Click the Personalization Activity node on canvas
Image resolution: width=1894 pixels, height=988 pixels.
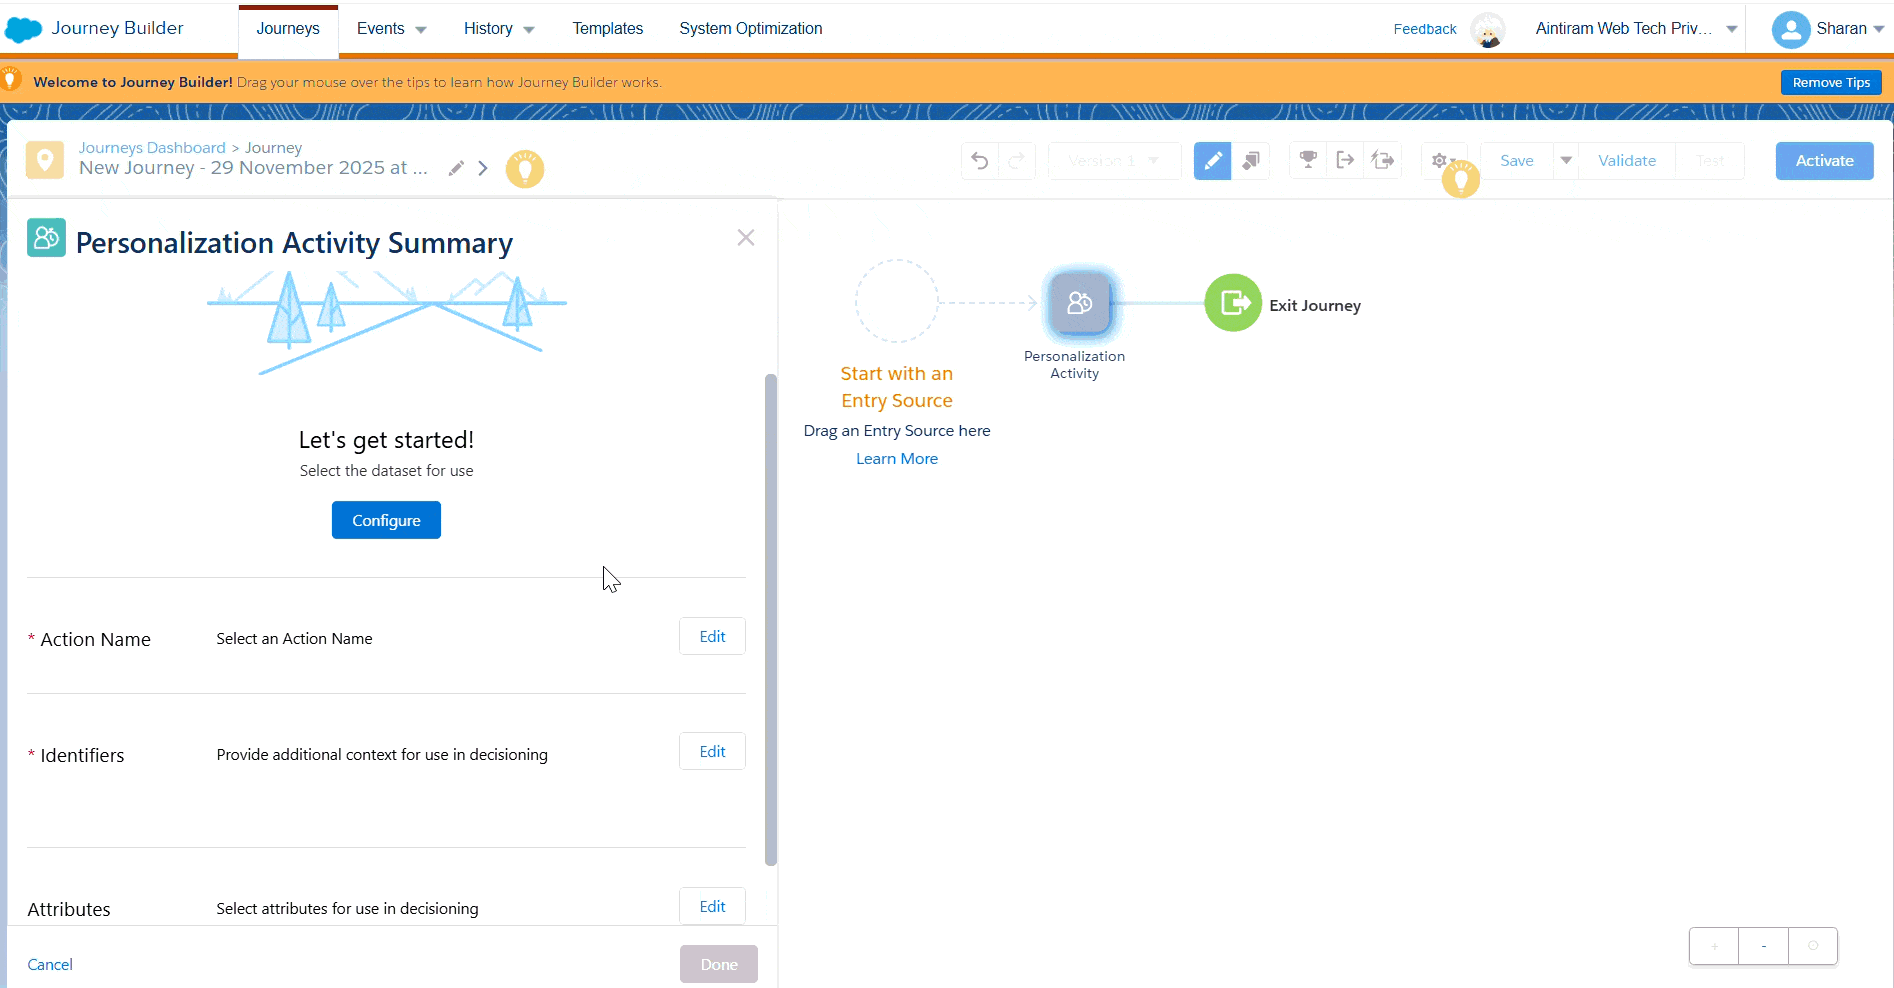pyautogui.click(x=1079, y=303)
